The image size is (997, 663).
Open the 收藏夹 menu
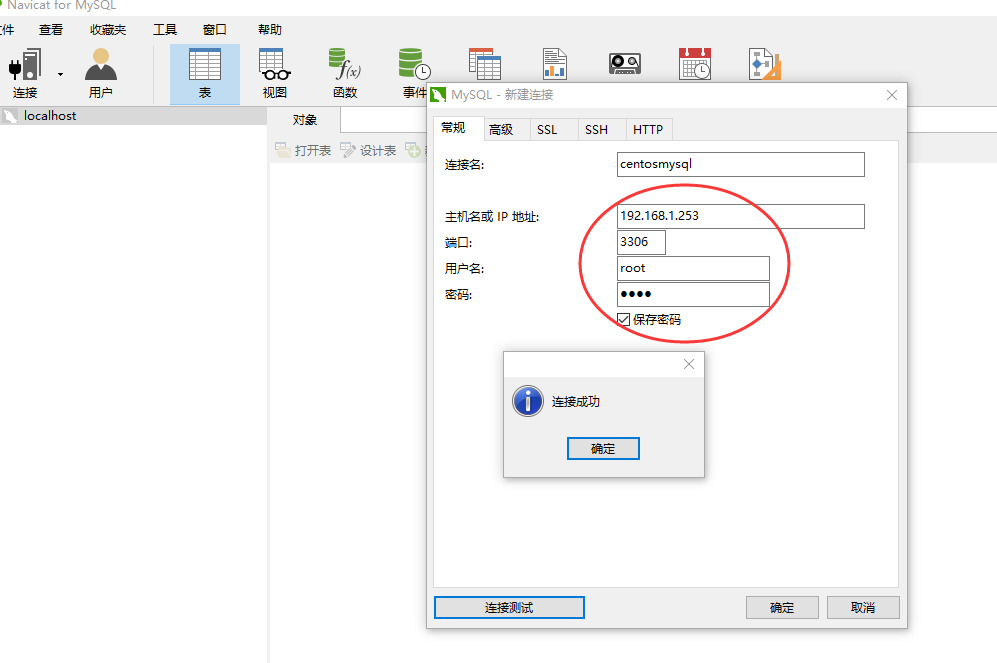(x=108, y=30)
